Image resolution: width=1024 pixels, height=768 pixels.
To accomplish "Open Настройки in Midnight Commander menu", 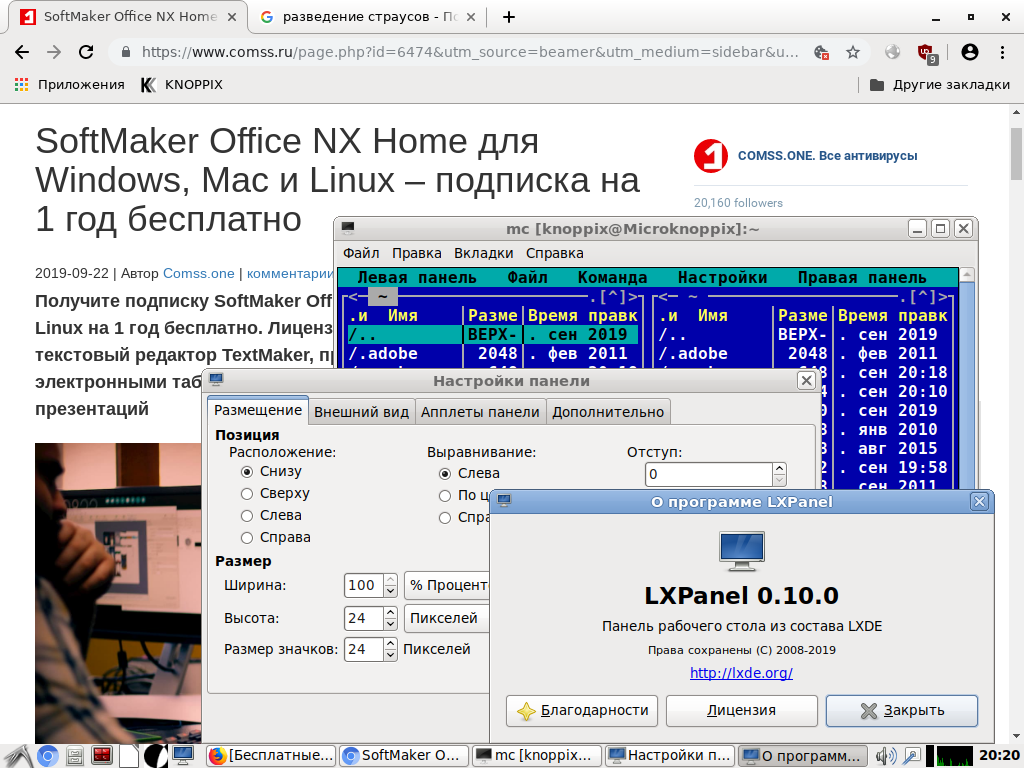I will pos(722,278).
